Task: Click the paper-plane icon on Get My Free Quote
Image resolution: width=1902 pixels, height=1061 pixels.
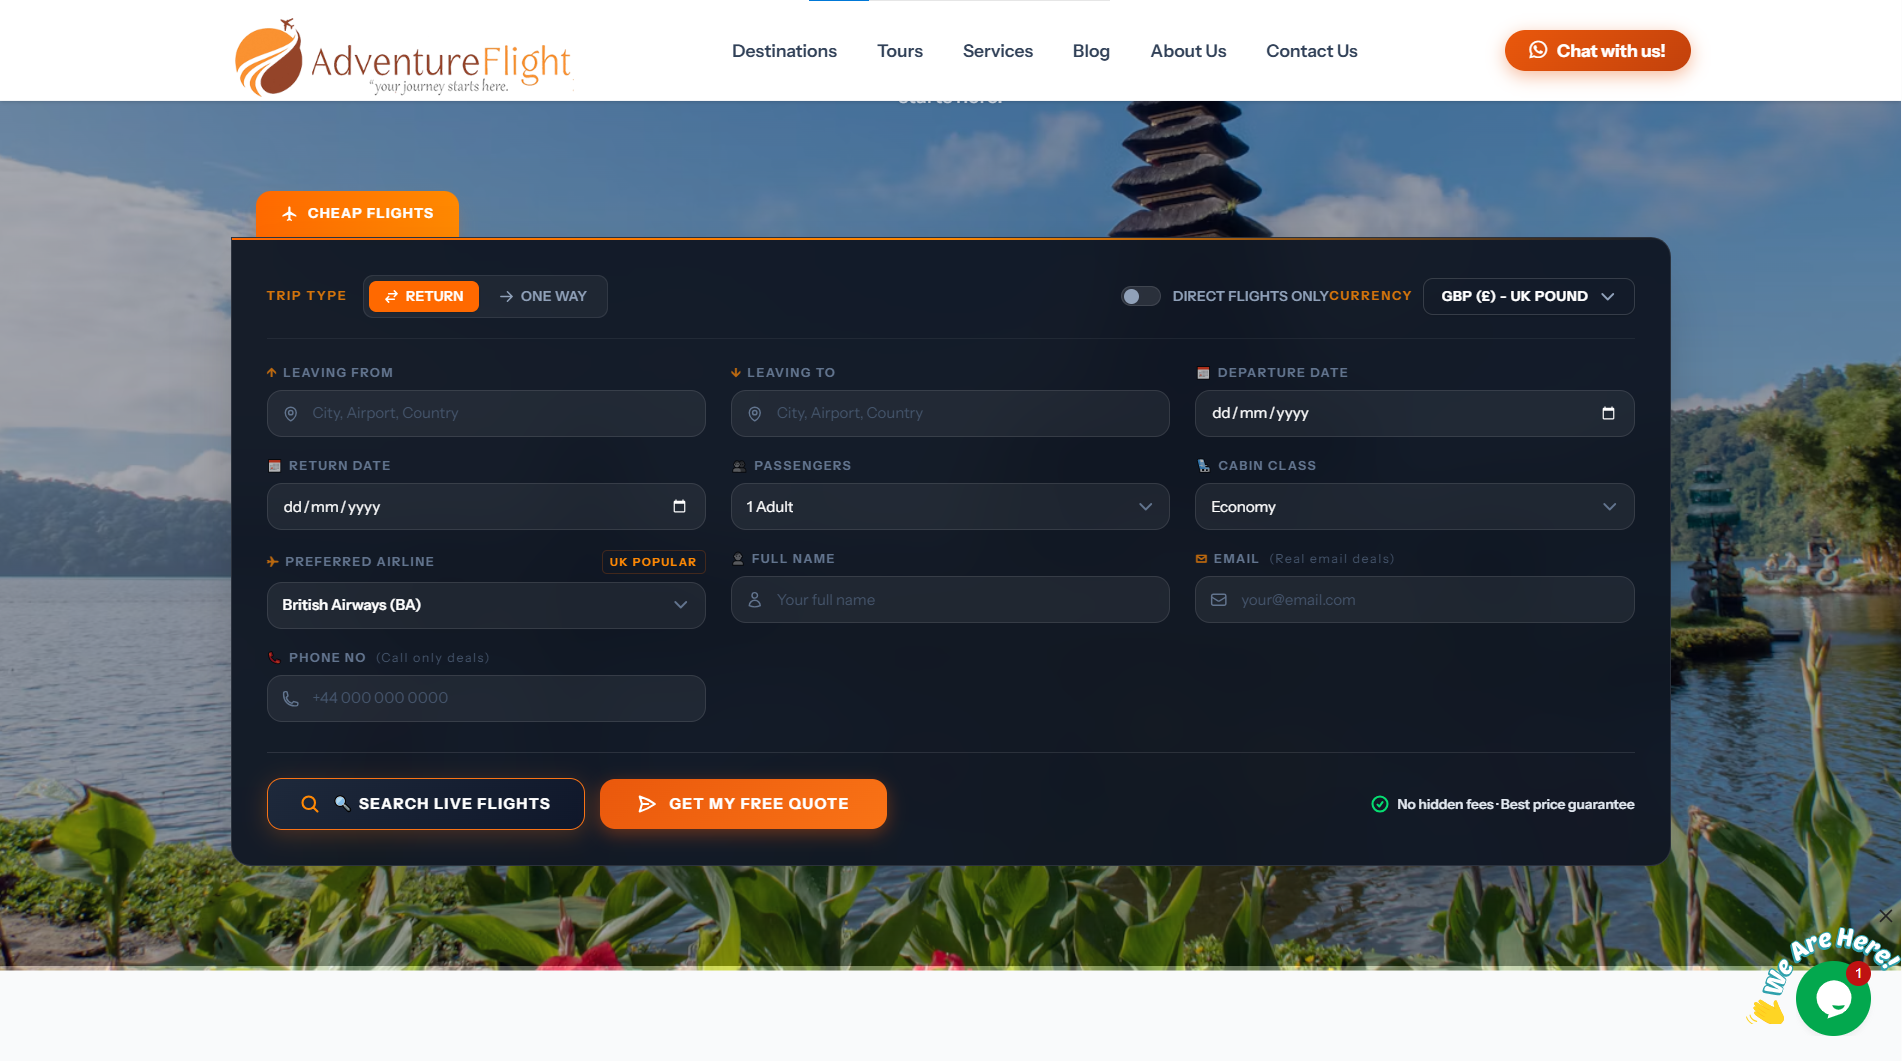Action: [x=647, y=804]
